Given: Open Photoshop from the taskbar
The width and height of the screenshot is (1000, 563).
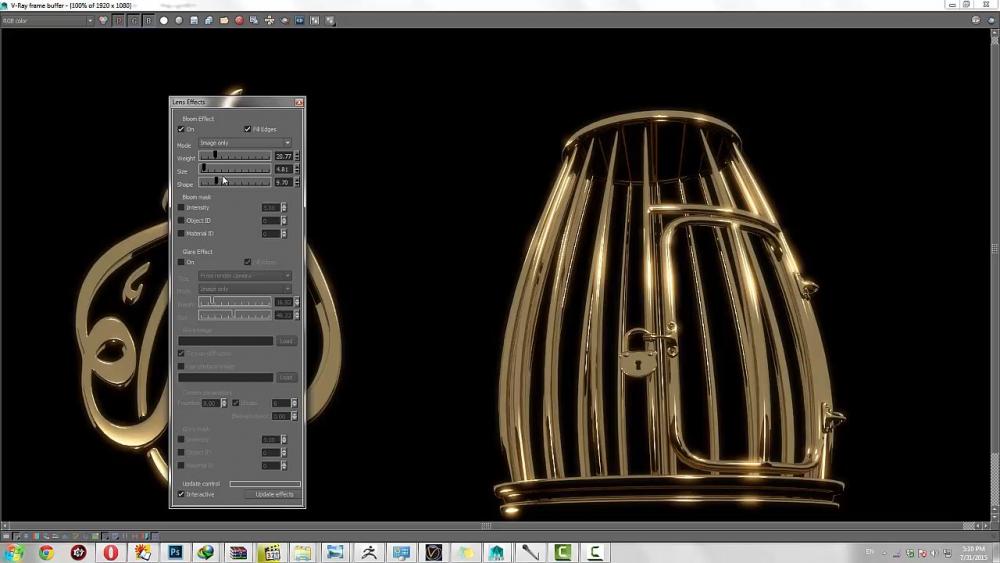Looking at the screenshot, I should (x=175, y=552).
